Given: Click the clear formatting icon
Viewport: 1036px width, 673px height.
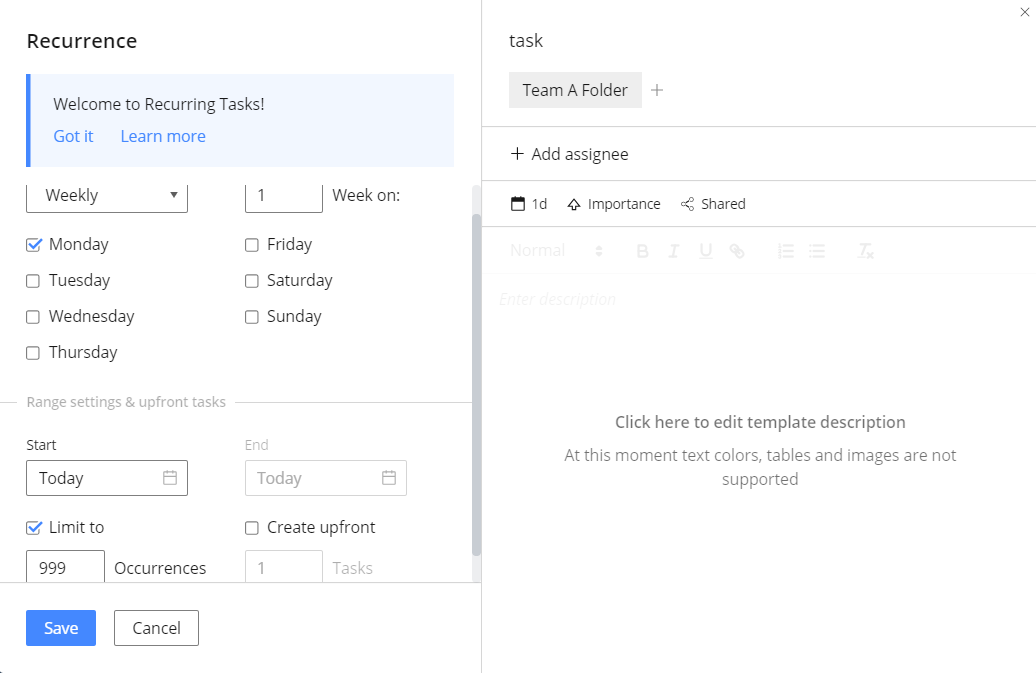Looking at the screenshot, I should pos(866,251).
